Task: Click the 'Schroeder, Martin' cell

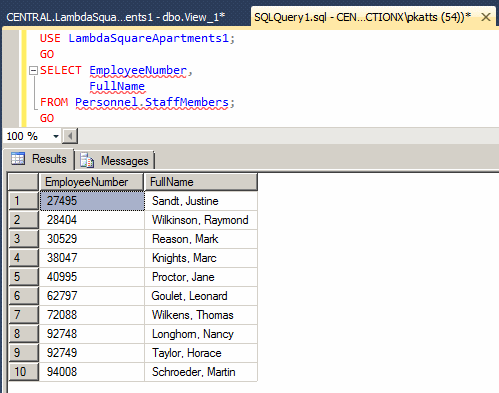Action: point(201,372)
